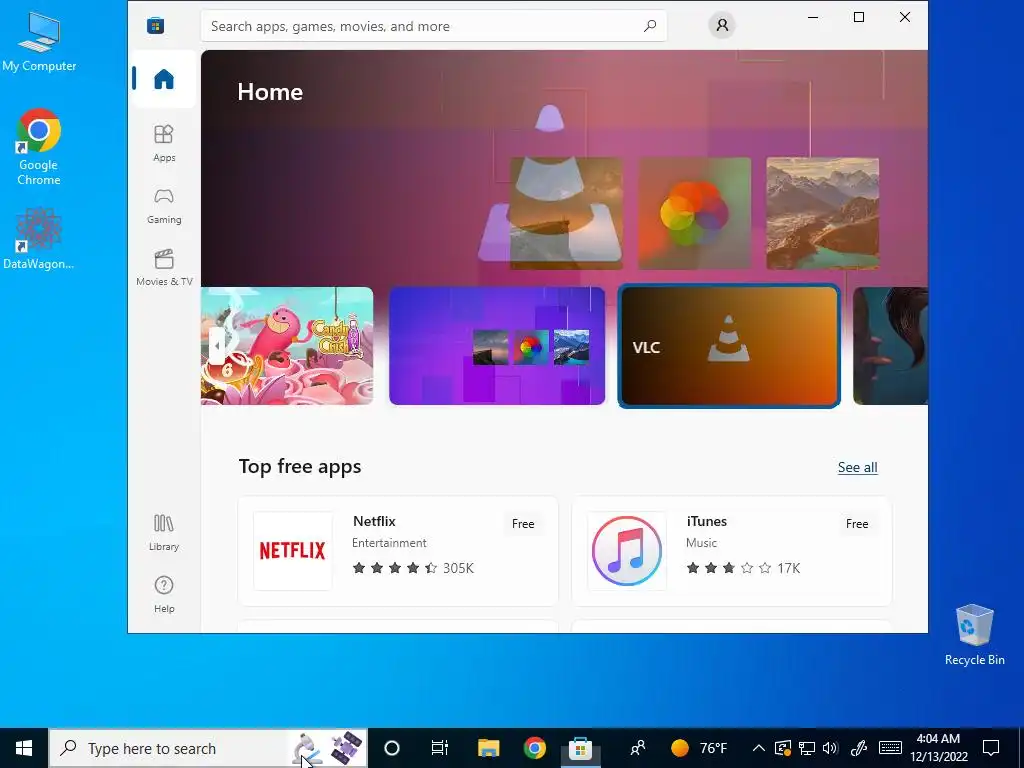
Task: Click the mountain landscape image in the hero banner
Action: pyautogui.click(x=822, y=214)
